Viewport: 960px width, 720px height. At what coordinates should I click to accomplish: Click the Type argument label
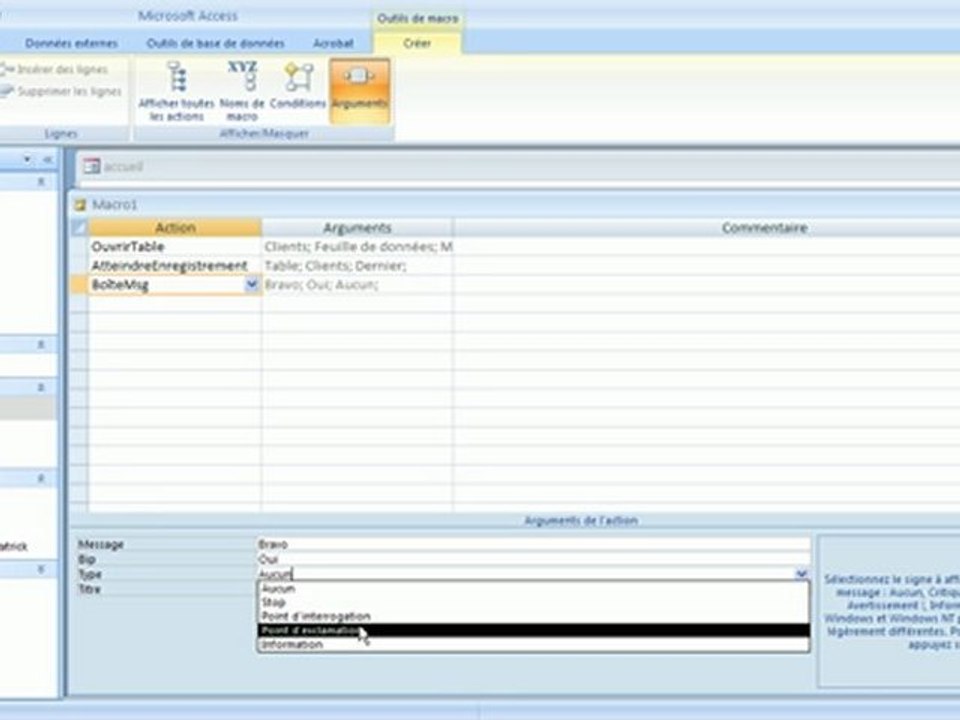click(89, 574)
